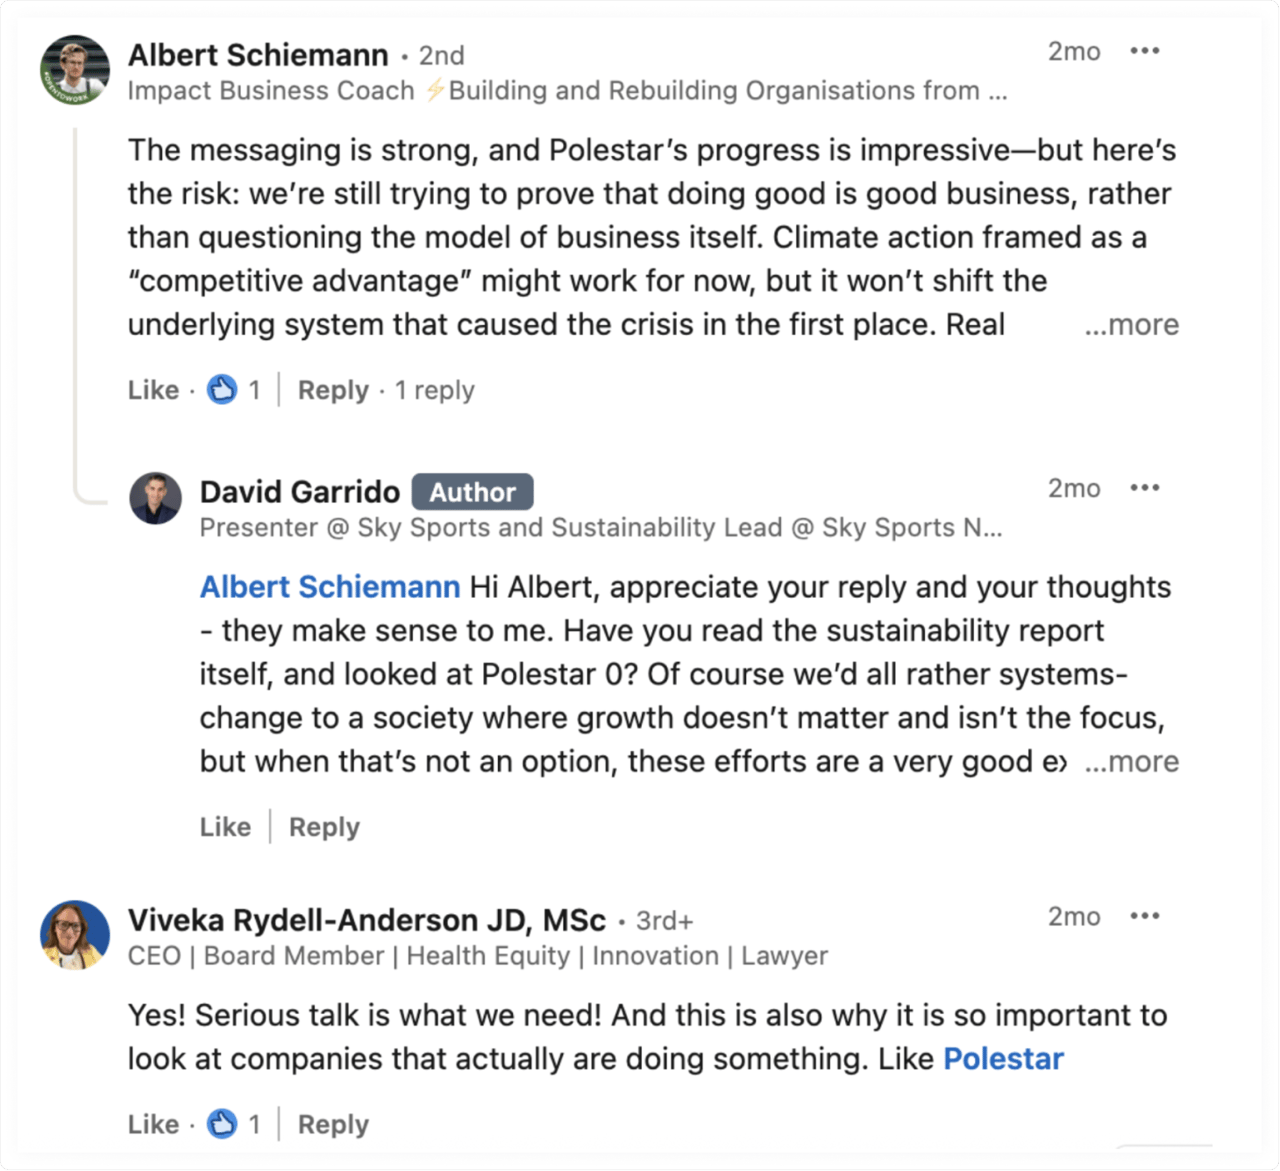Like David Garrido's reply
Image resolution: width=1280 pixels, height=1171 pixels.
pos(225,827)
